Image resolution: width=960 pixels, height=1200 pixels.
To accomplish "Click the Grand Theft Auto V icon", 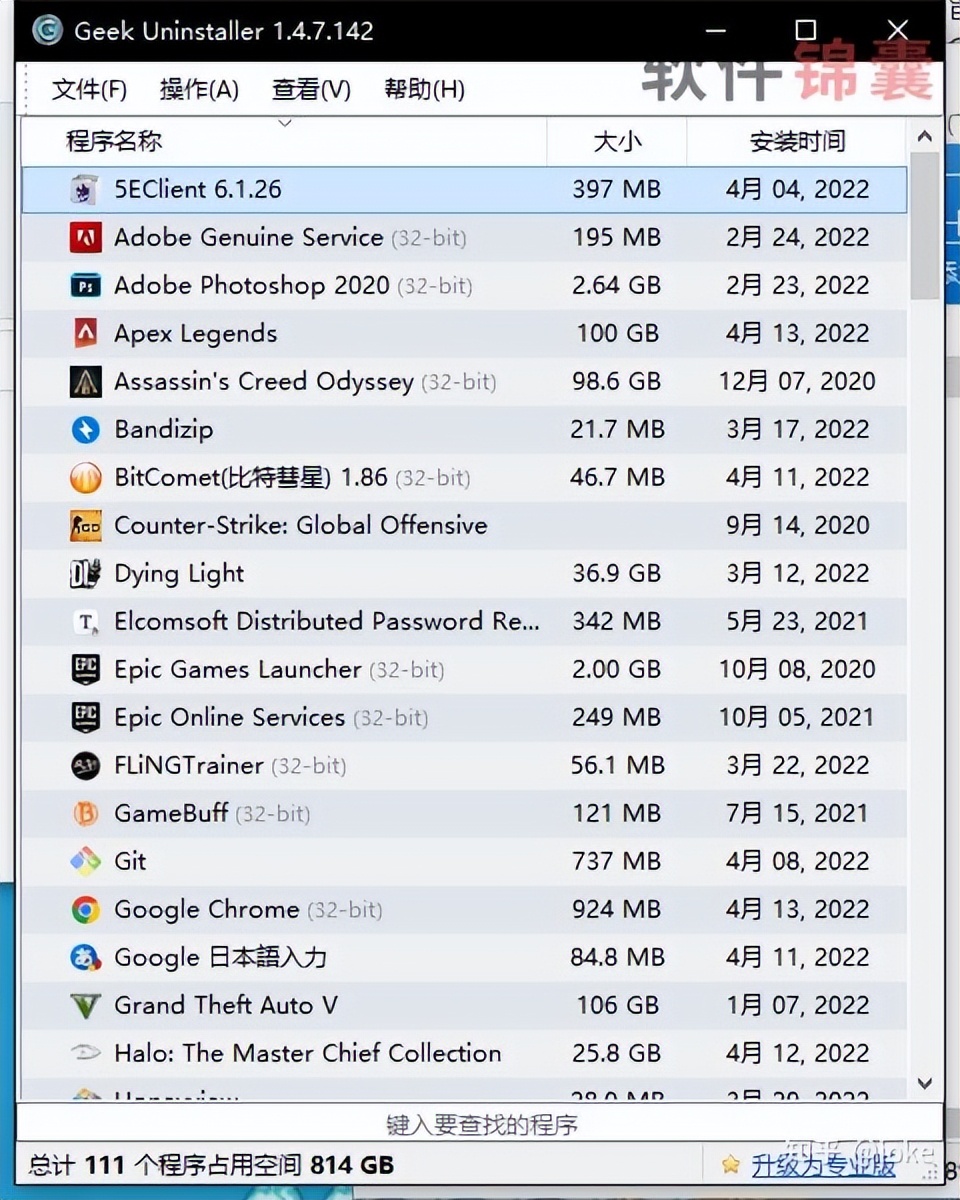I will [85, 1006].
